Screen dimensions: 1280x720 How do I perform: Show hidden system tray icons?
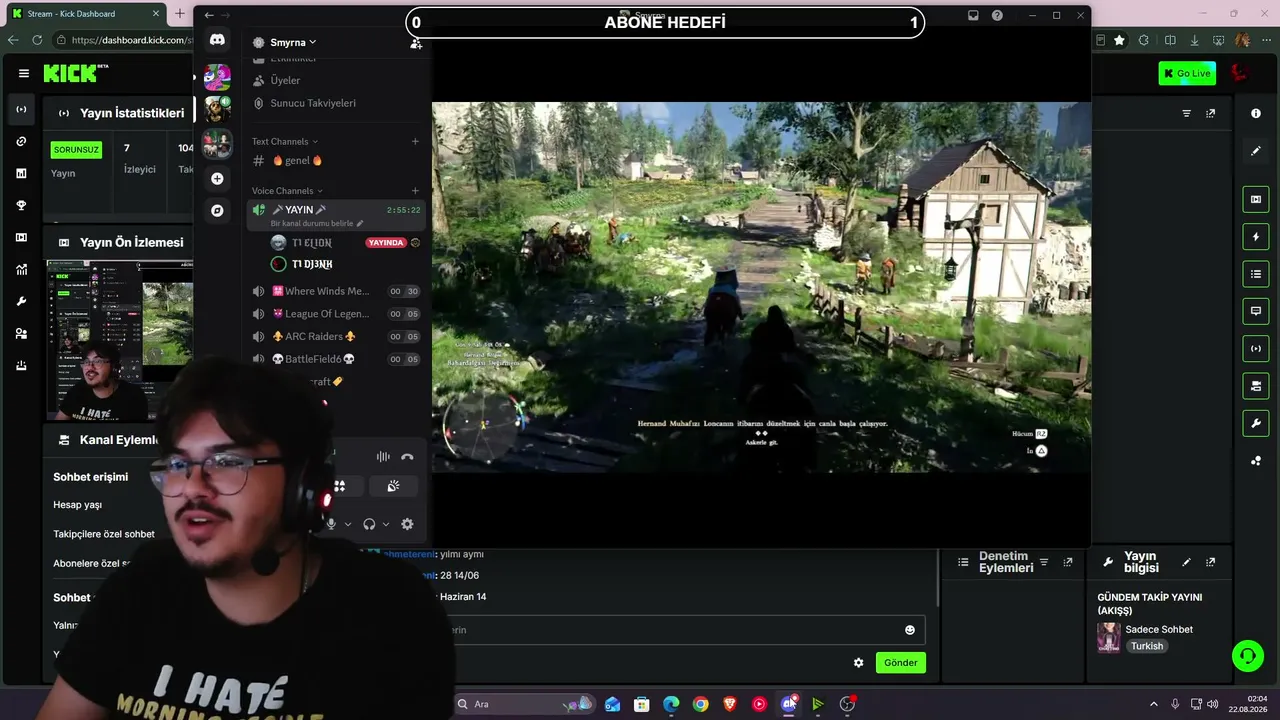[1153, 704]
